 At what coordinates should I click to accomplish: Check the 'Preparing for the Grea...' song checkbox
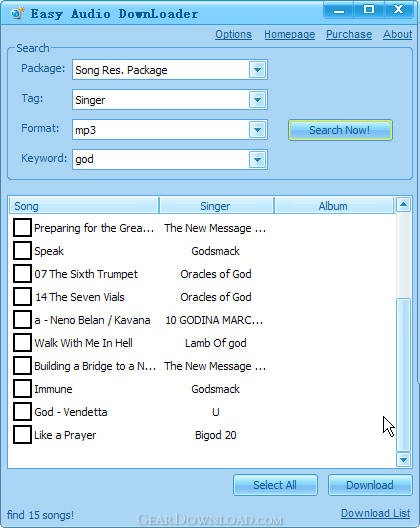point(22,228)
